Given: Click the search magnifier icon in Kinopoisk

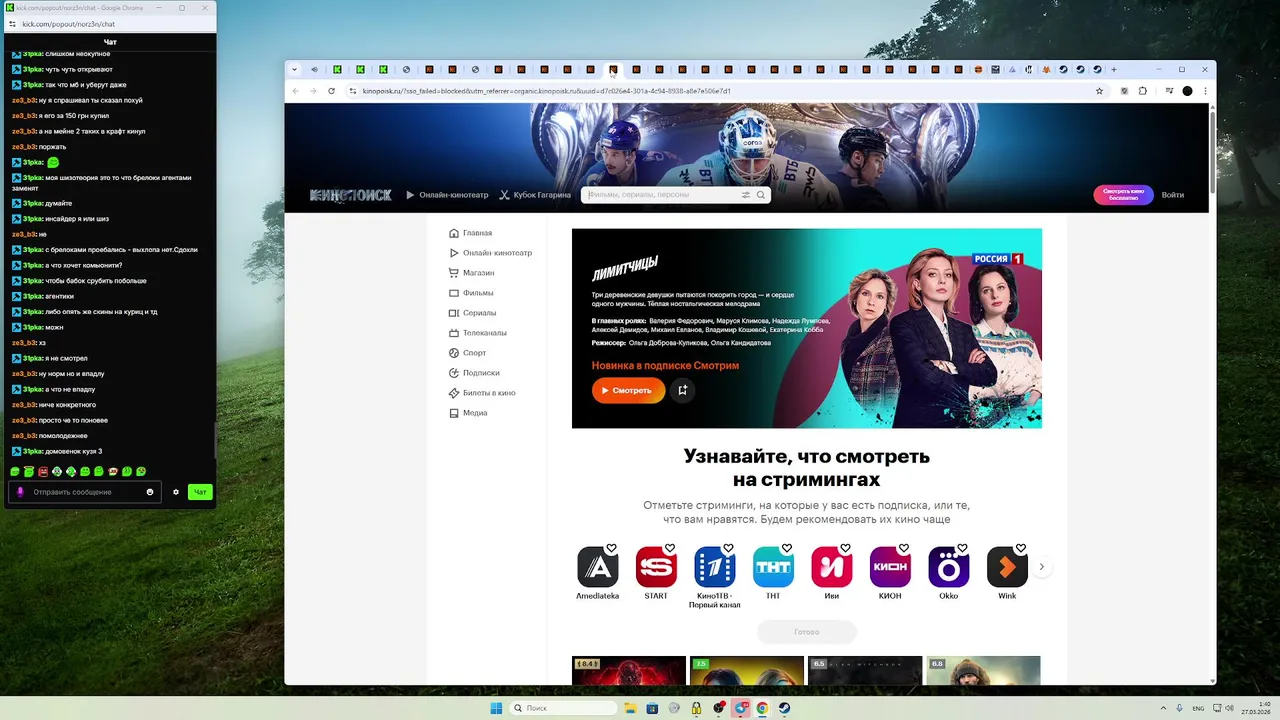Looking at the screenshot, I should click(761, 195).
